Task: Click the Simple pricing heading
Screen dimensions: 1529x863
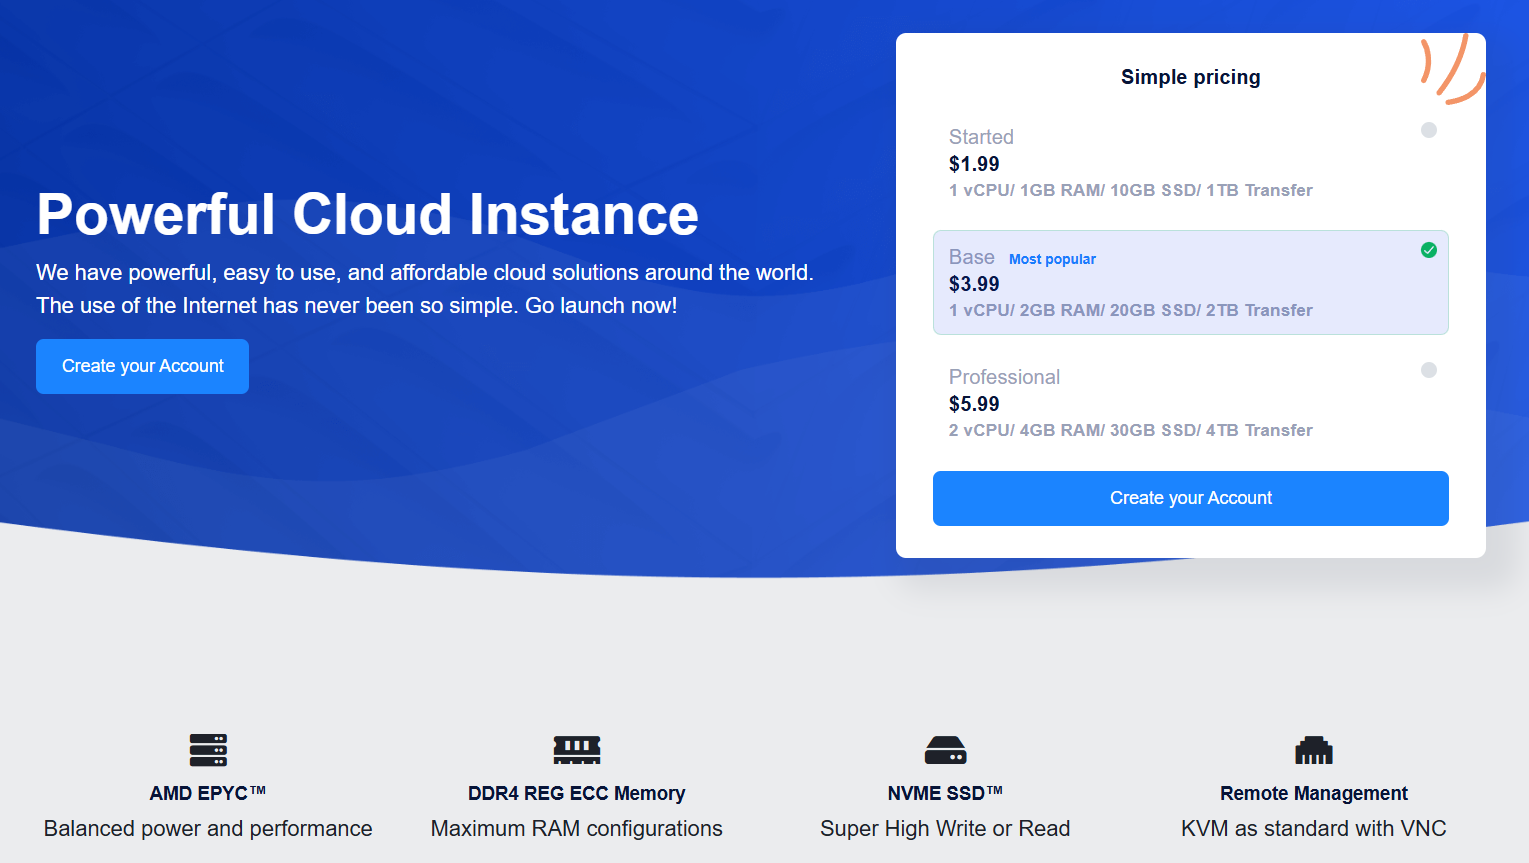Action: tap(1190, 77)
